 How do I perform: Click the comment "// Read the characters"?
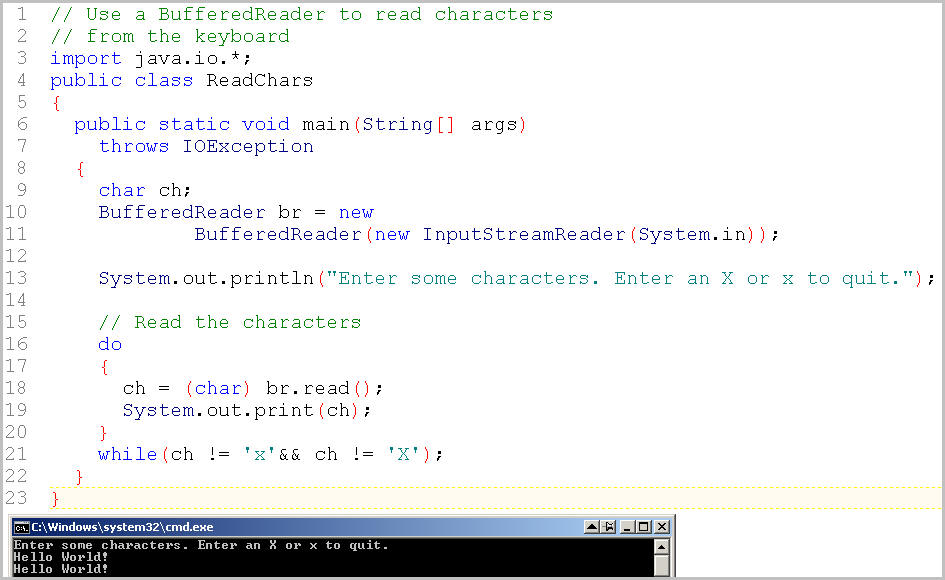pyautogui.click(x=230, y=322)
